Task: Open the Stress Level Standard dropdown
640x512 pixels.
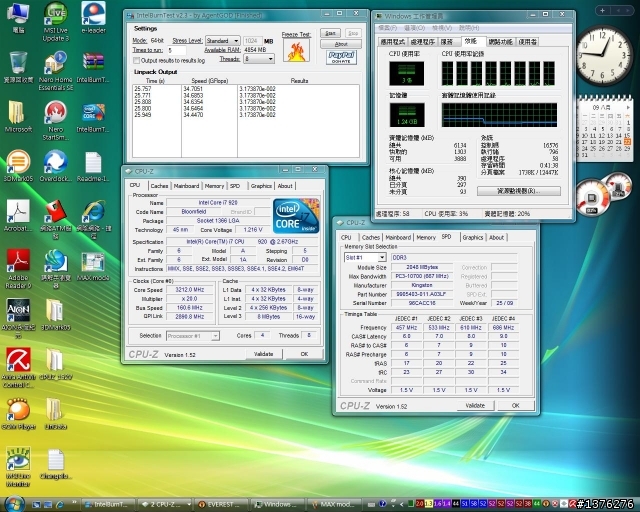Action: coord(222,41)
